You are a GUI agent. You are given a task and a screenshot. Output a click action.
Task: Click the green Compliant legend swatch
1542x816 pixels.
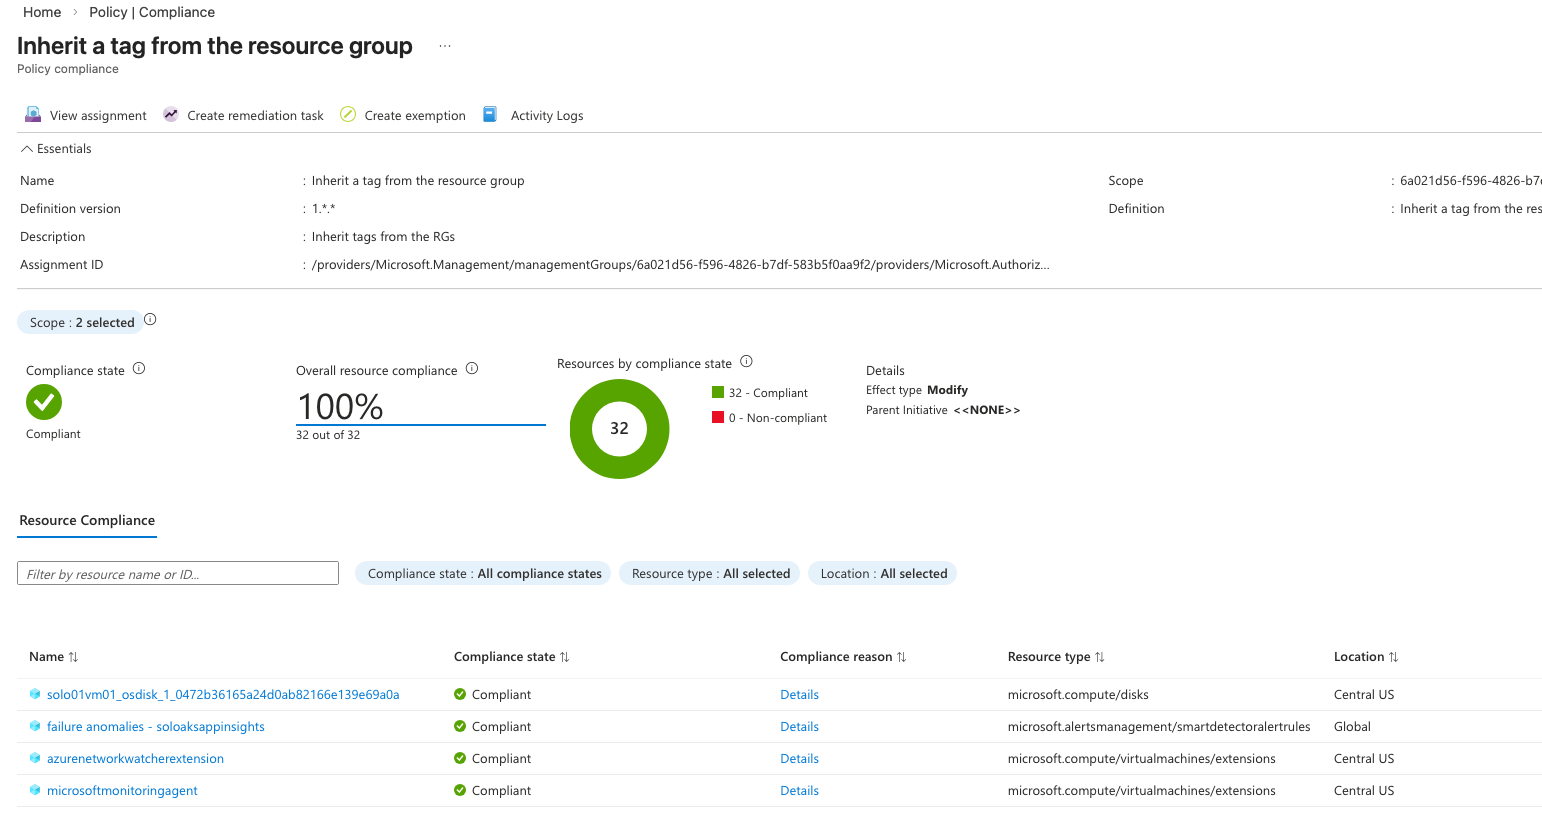718,393
